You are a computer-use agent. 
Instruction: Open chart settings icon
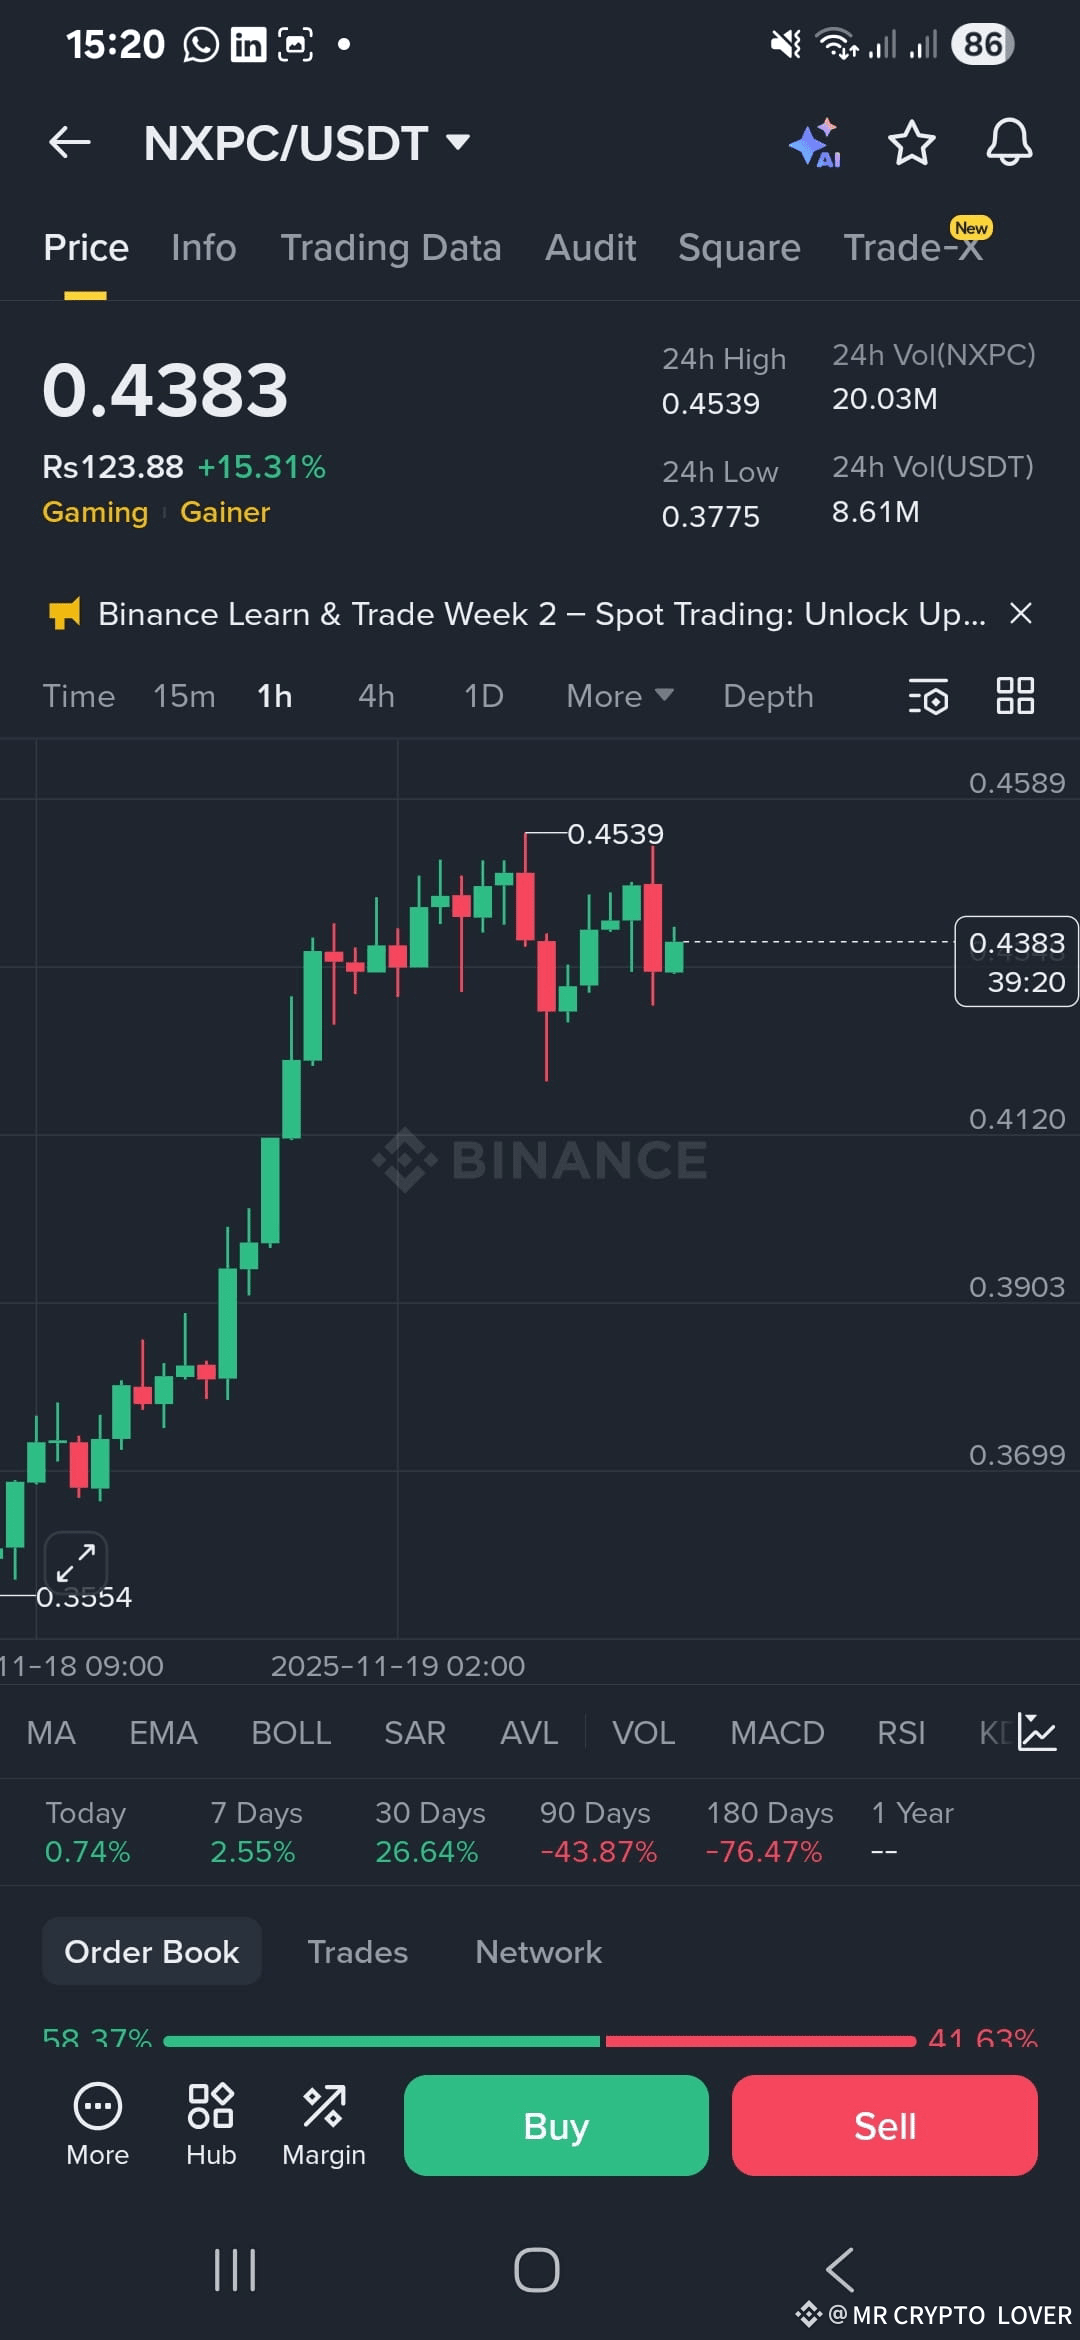coord(928,696)
